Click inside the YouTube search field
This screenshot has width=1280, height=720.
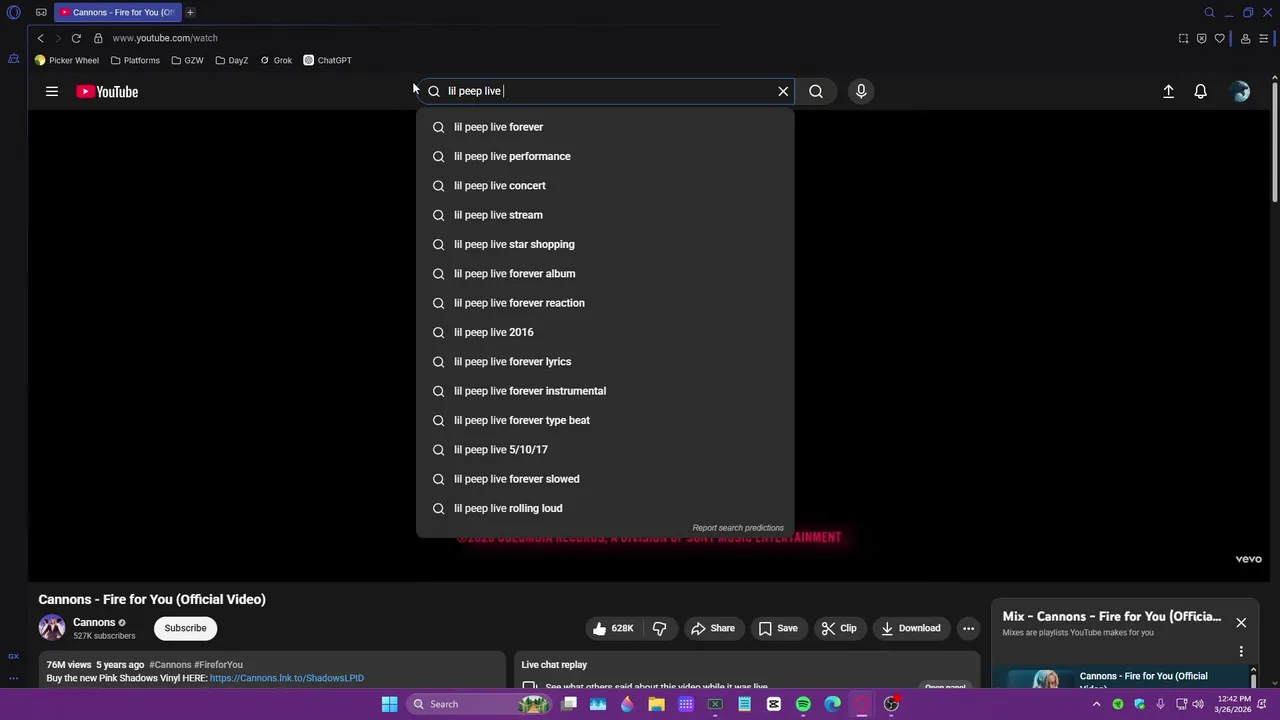pos(605,91)
